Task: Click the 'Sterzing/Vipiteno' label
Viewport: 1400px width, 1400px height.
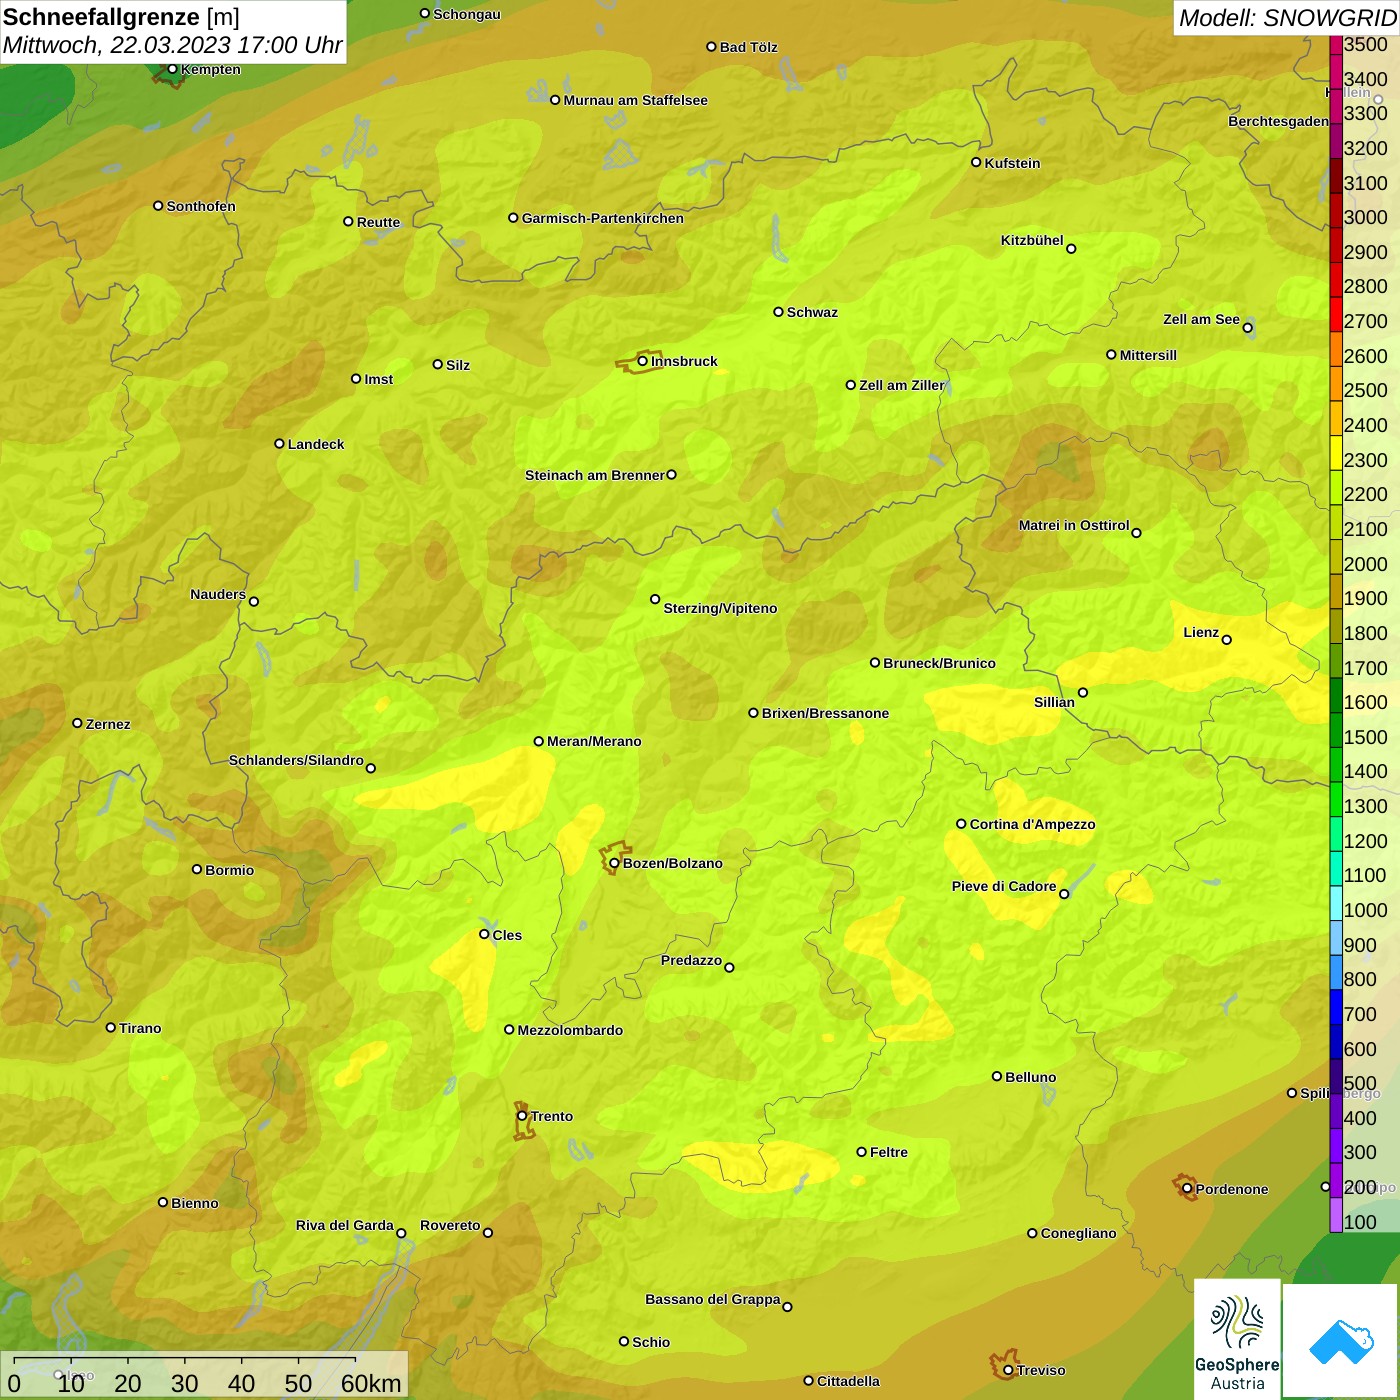Action: pos(720,608)
